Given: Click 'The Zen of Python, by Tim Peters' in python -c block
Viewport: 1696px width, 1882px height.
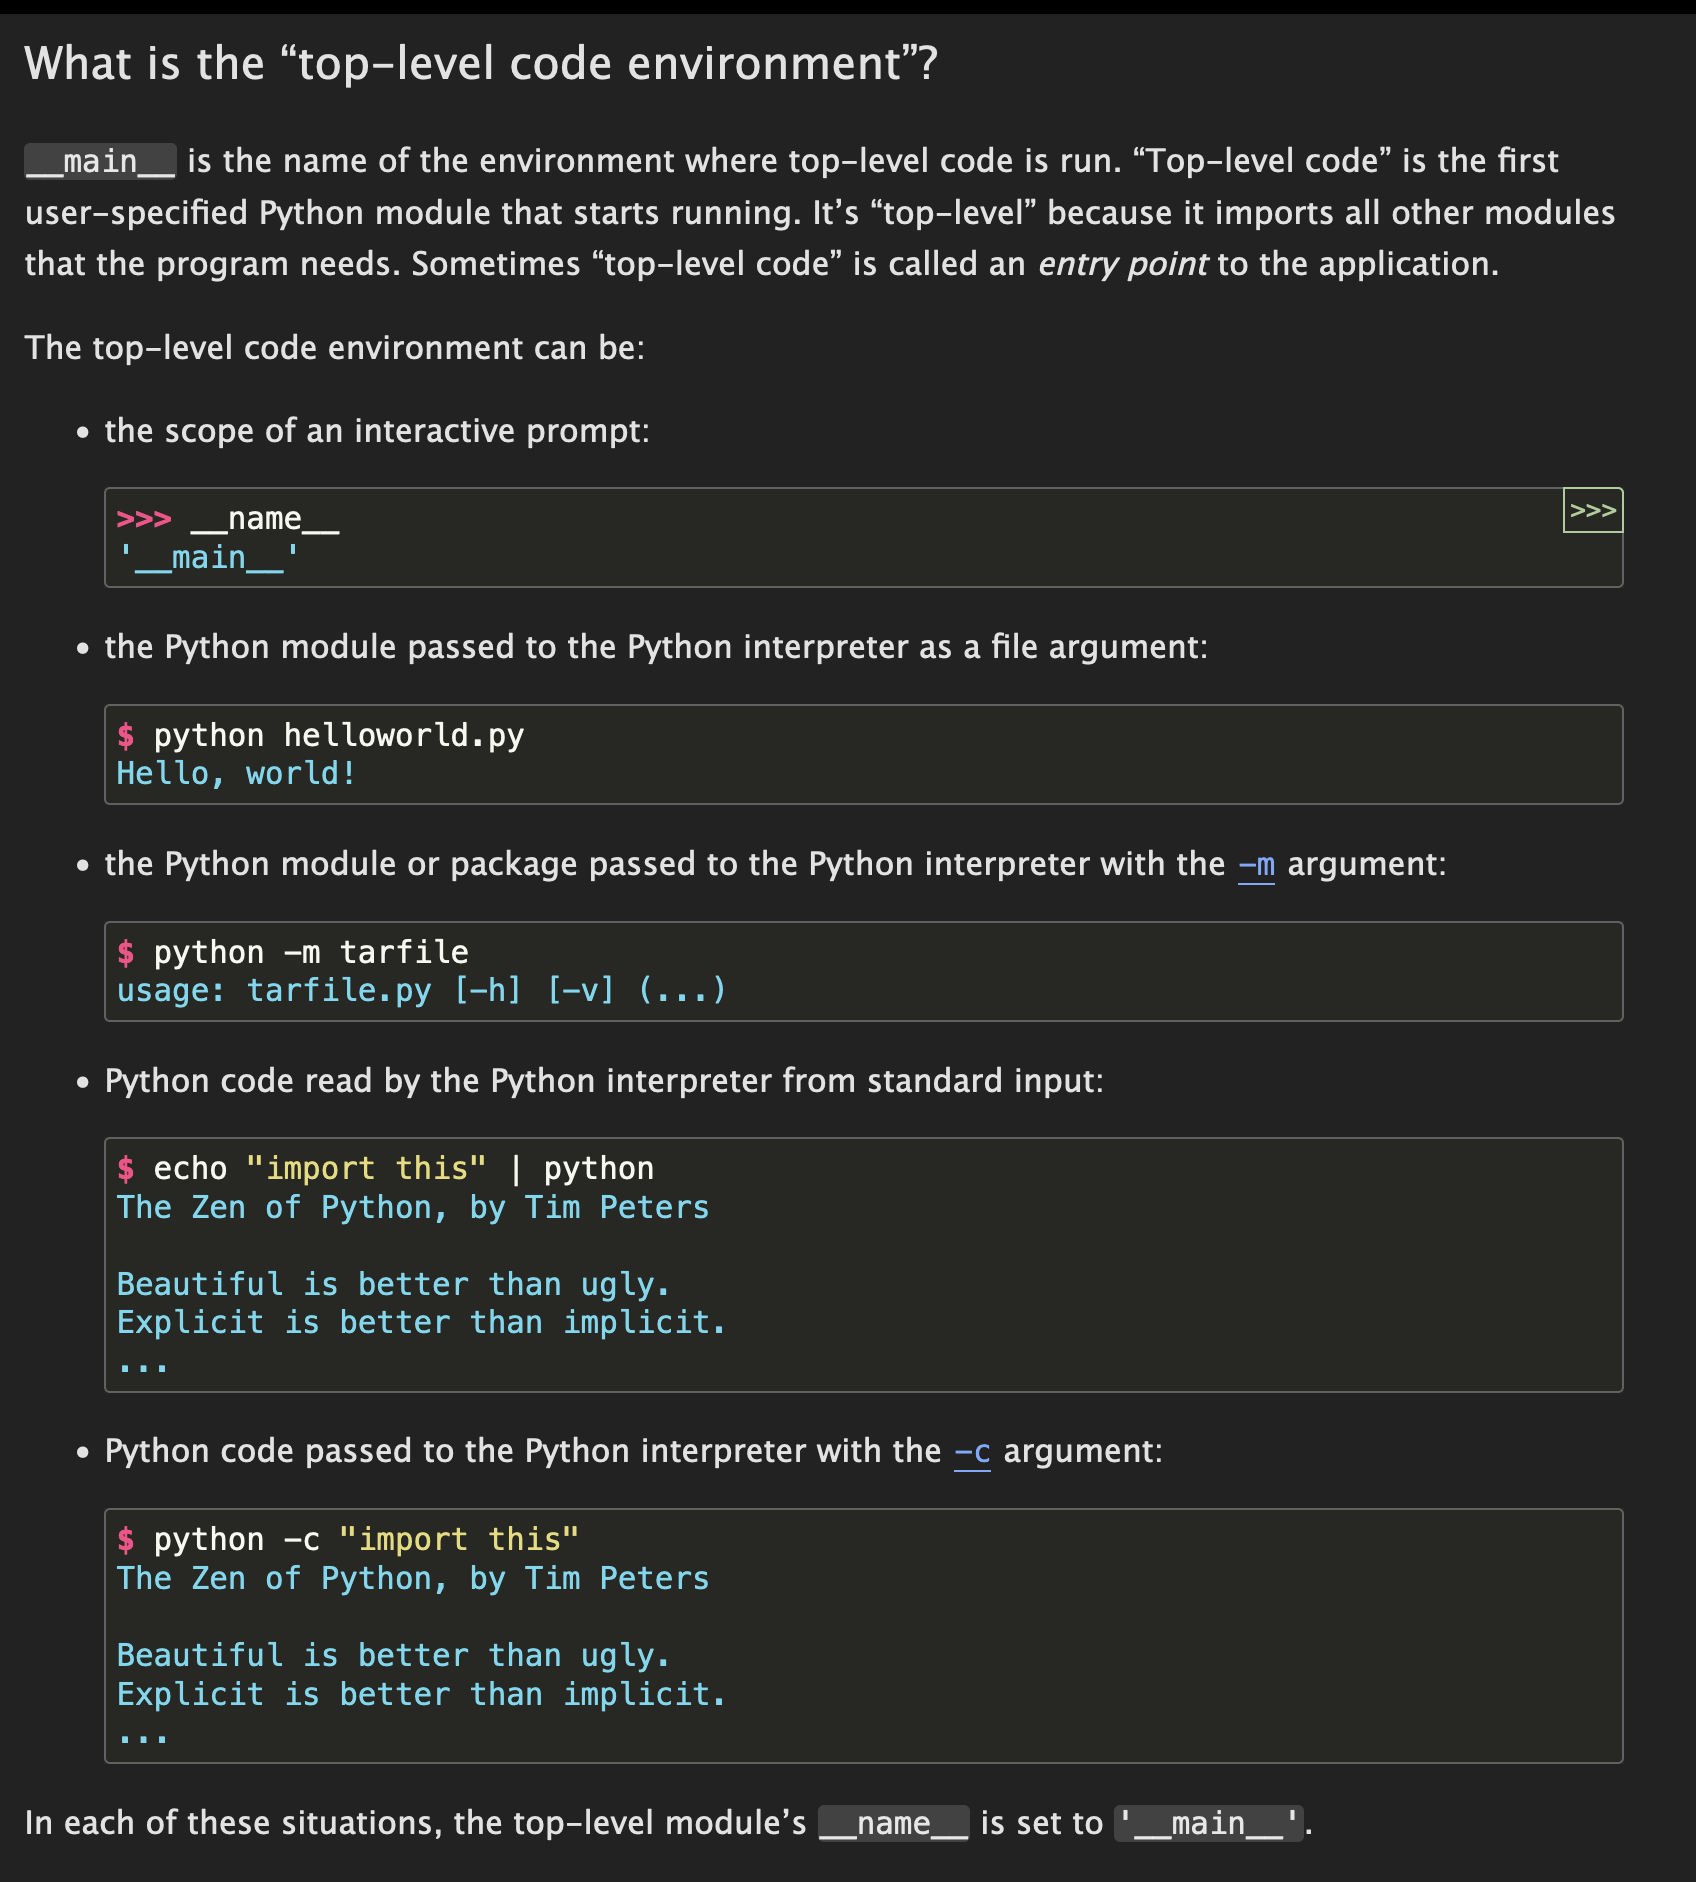Looking at the screenshot, I should point(413,1578).
